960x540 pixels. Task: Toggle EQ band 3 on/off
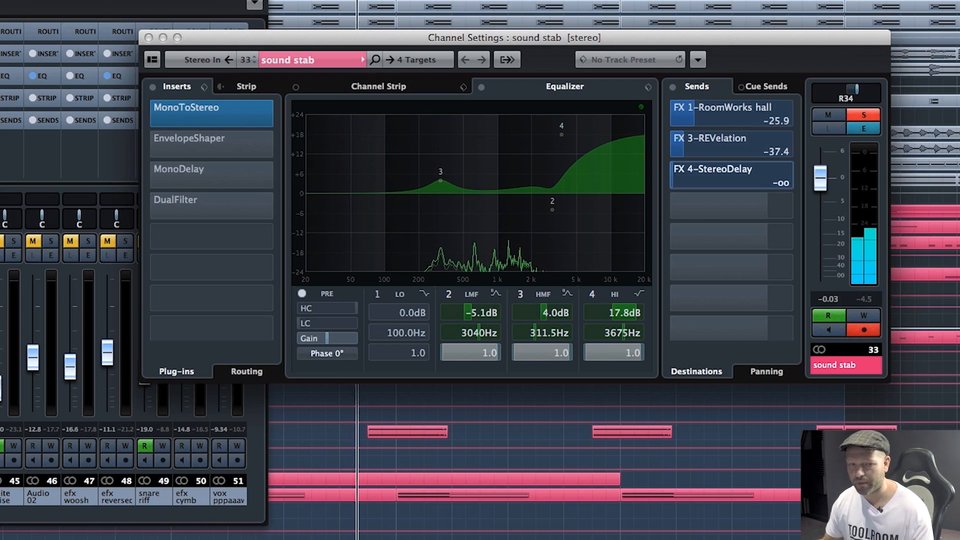click(520, 294)
